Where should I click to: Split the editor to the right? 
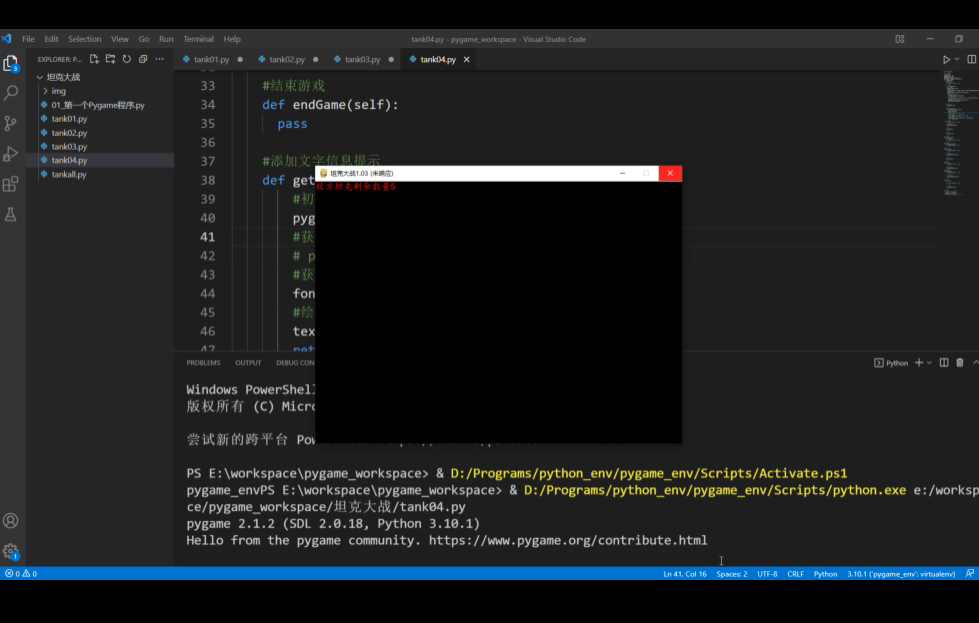(x=972, y=59)
